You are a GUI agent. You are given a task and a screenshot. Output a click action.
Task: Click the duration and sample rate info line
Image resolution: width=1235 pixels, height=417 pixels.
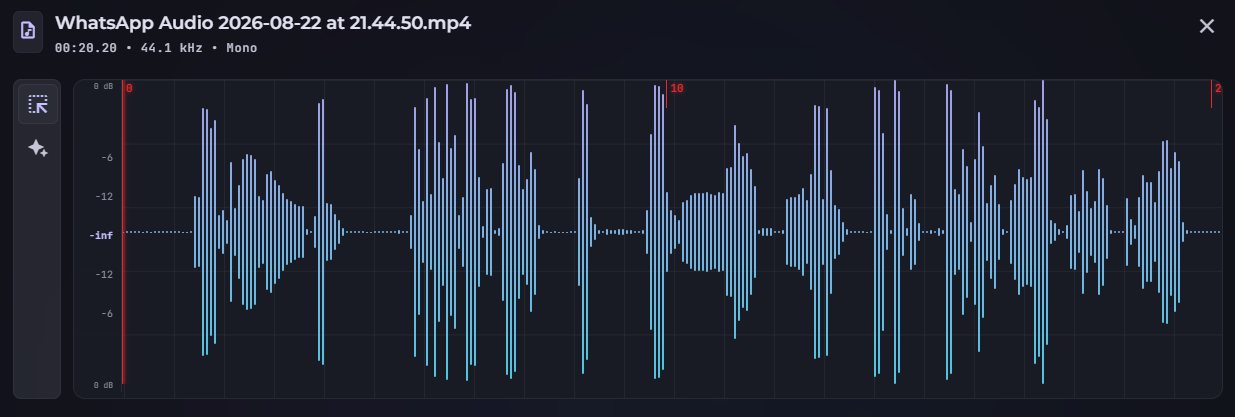156,48
